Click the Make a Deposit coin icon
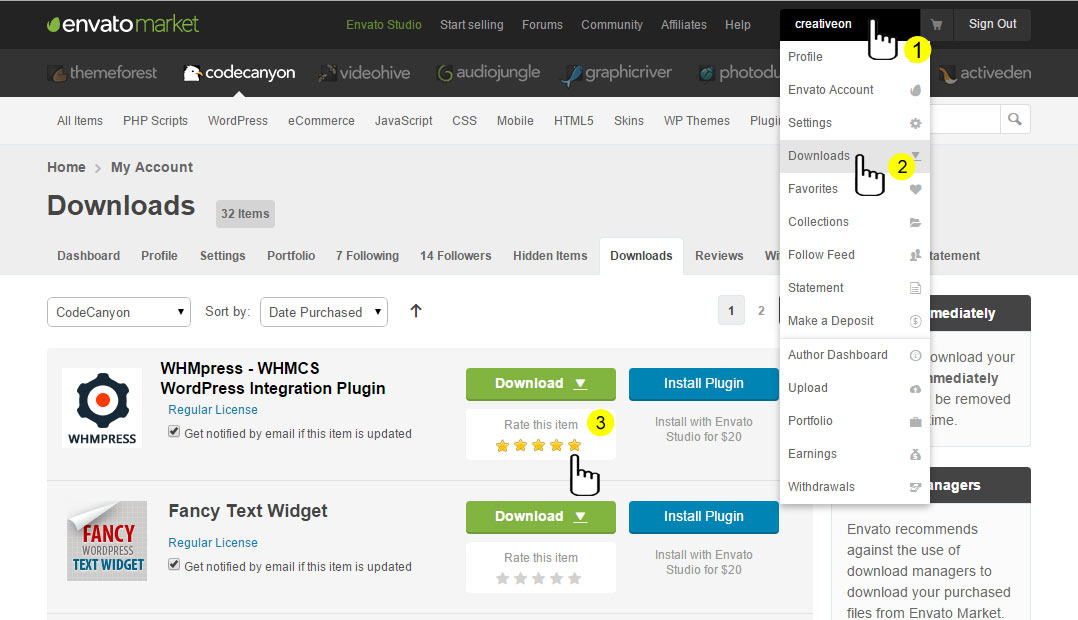This screenshot has height=620, width=1078. tap(915, 321)
